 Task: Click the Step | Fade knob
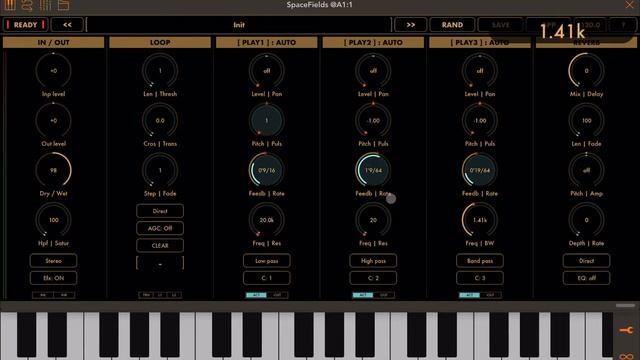click(160, 170)
